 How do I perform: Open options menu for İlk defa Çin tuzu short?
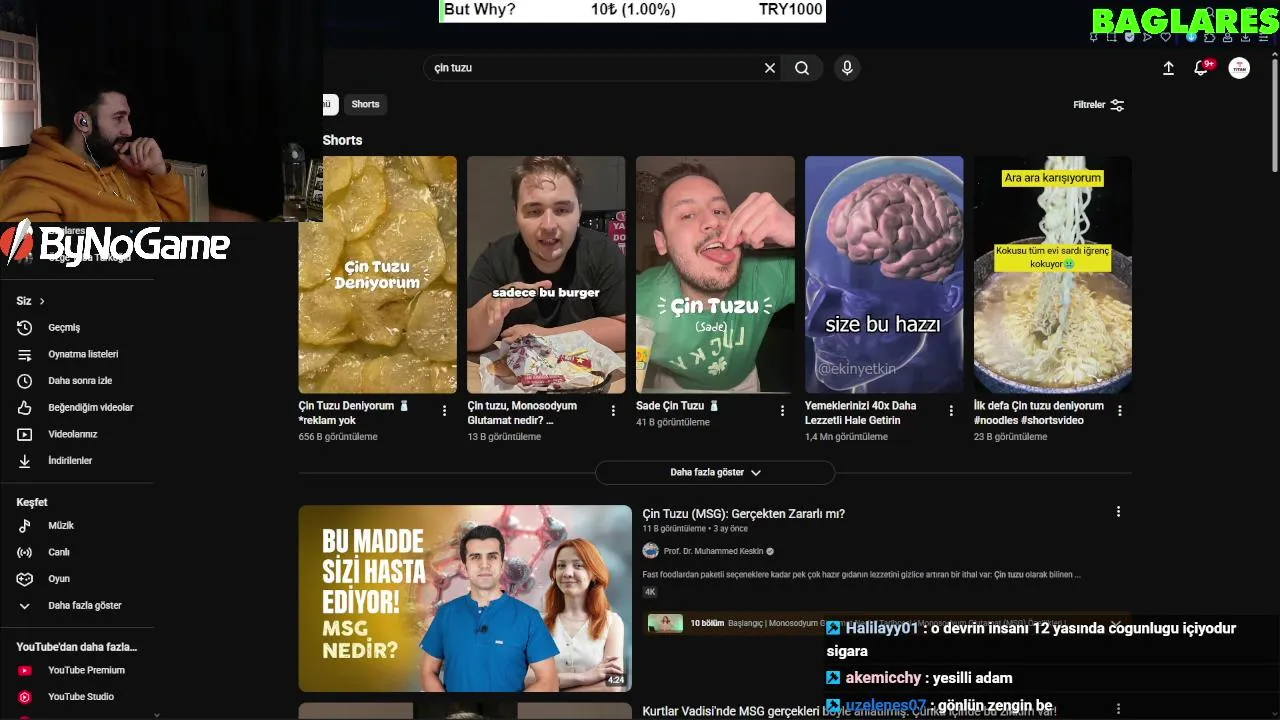click(x=1120, y=411)
